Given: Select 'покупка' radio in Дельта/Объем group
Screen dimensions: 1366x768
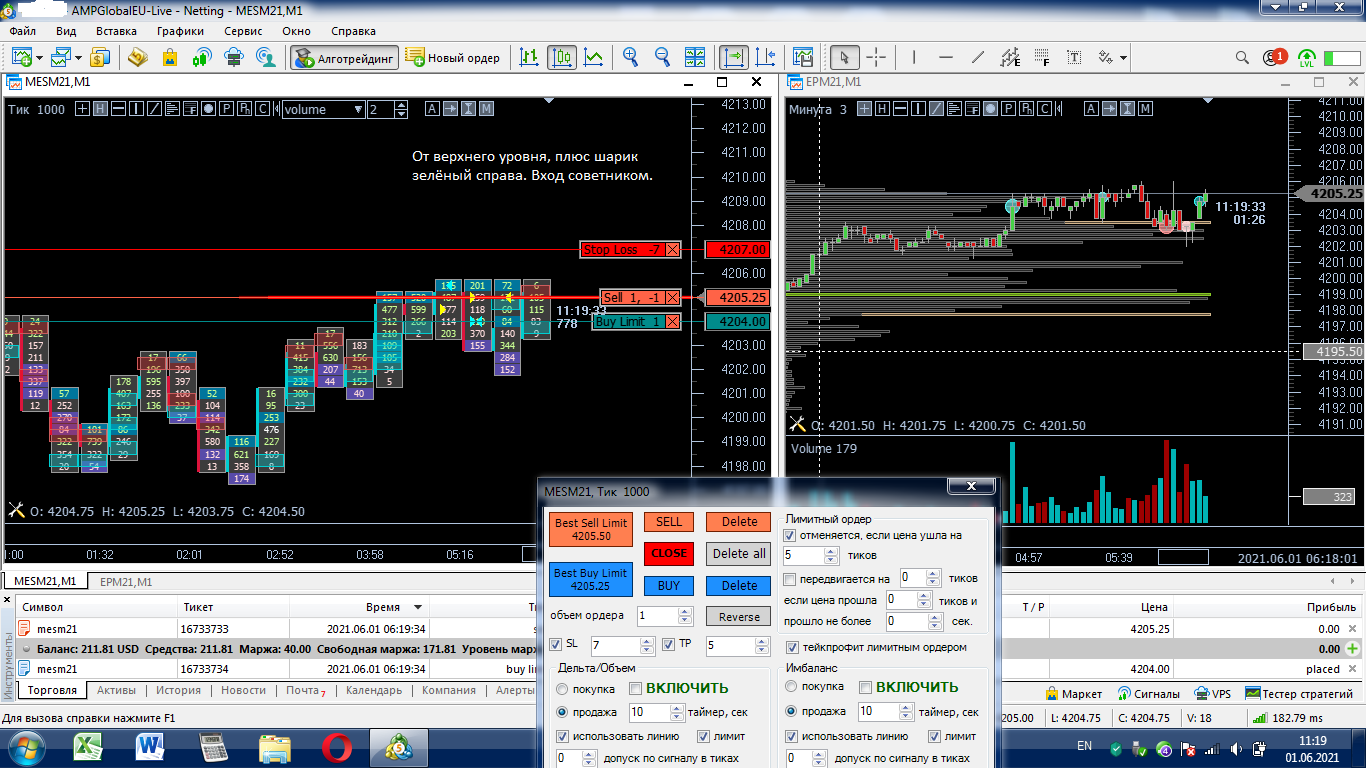Looking at the screenshot, I should click(563, 688).
